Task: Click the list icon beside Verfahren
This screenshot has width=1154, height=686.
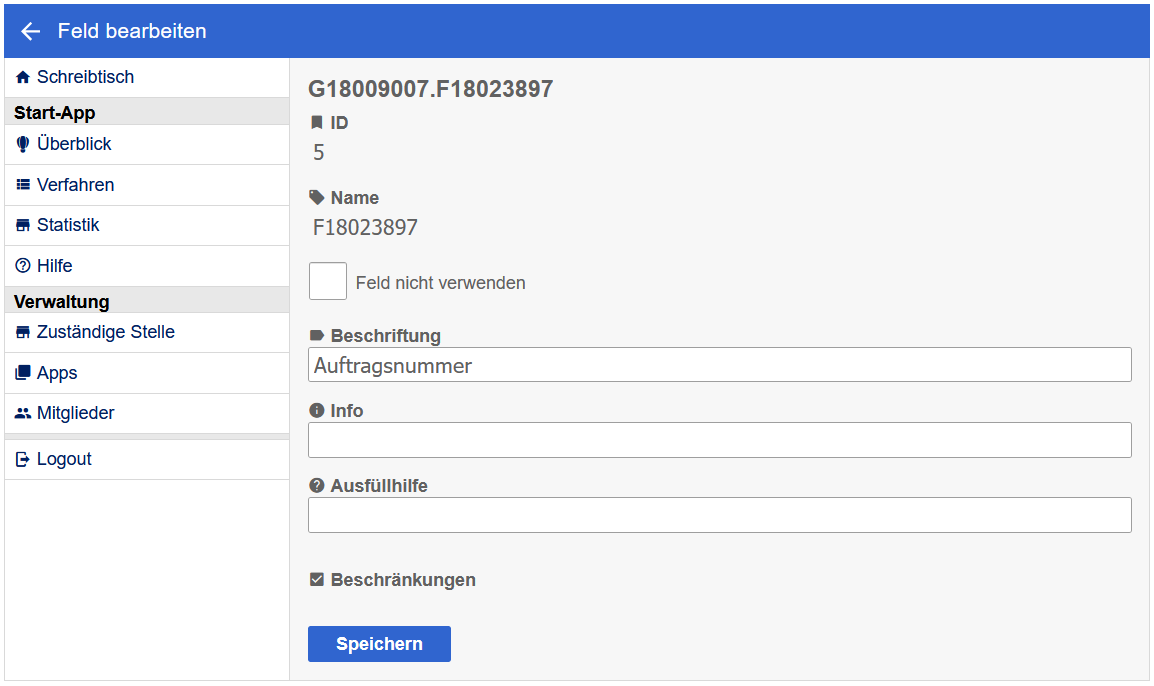Action: click(x=23, y=185)
